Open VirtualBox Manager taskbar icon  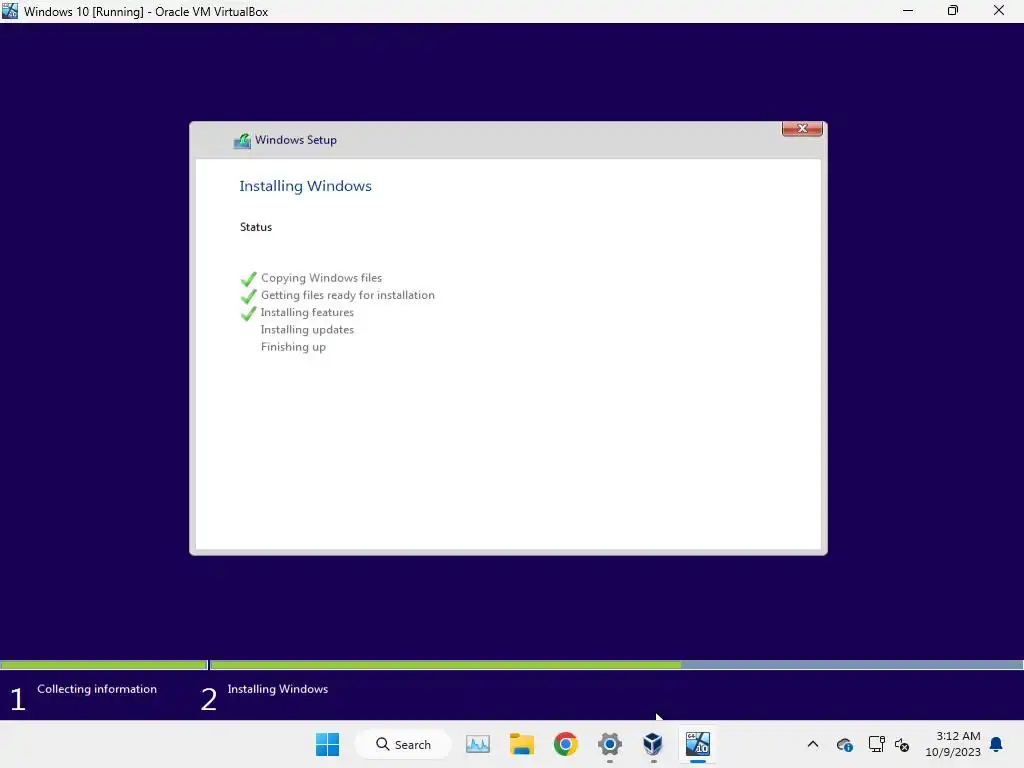pyautogui.click(x=653, y=744)
